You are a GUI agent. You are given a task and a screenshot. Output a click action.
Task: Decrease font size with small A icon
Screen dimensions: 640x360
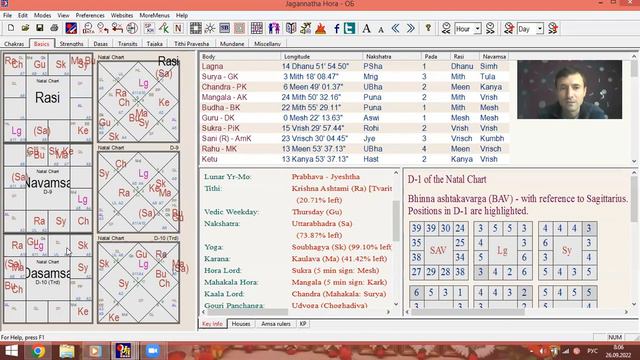[381, 29]
